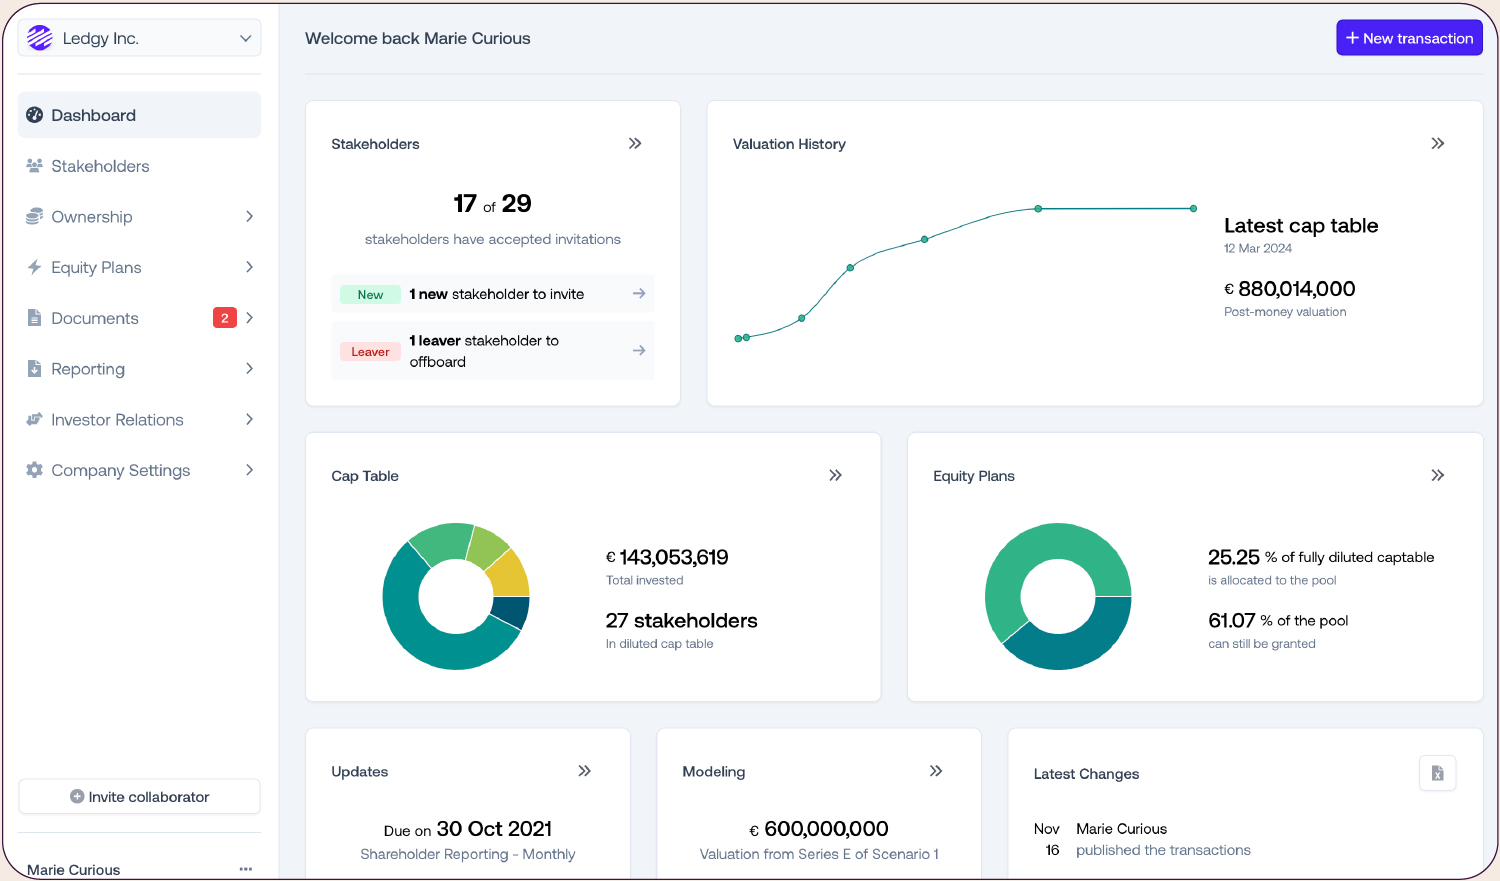Click the Company Settings gear icon

click(x=35, y=470)
